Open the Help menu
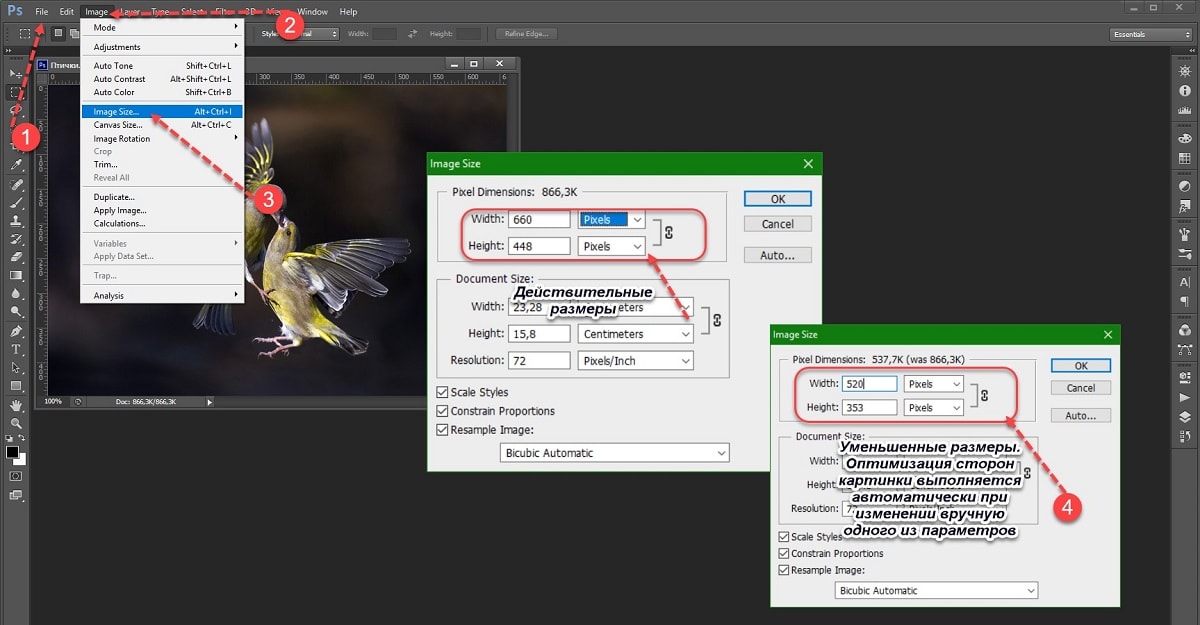Image resolution: width=1200 pixels, height=625 pixels. tap(348, 12)
